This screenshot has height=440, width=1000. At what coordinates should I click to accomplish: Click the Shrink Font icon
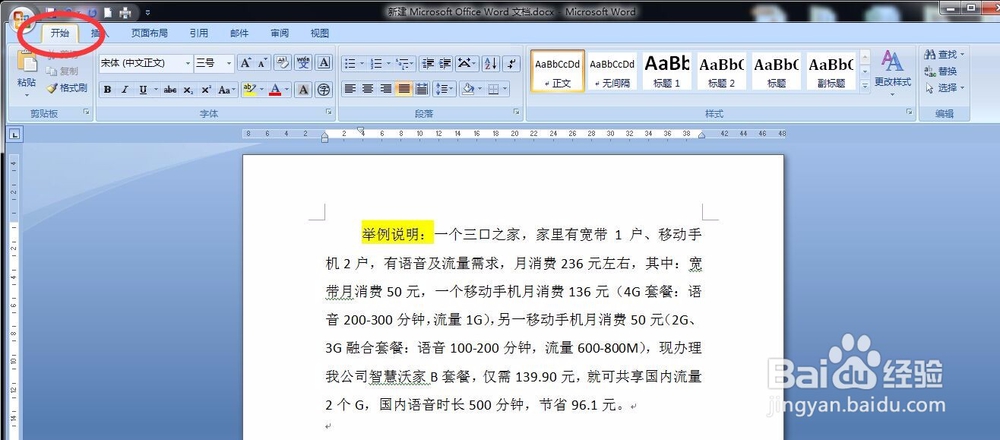(x=263, y=63)
